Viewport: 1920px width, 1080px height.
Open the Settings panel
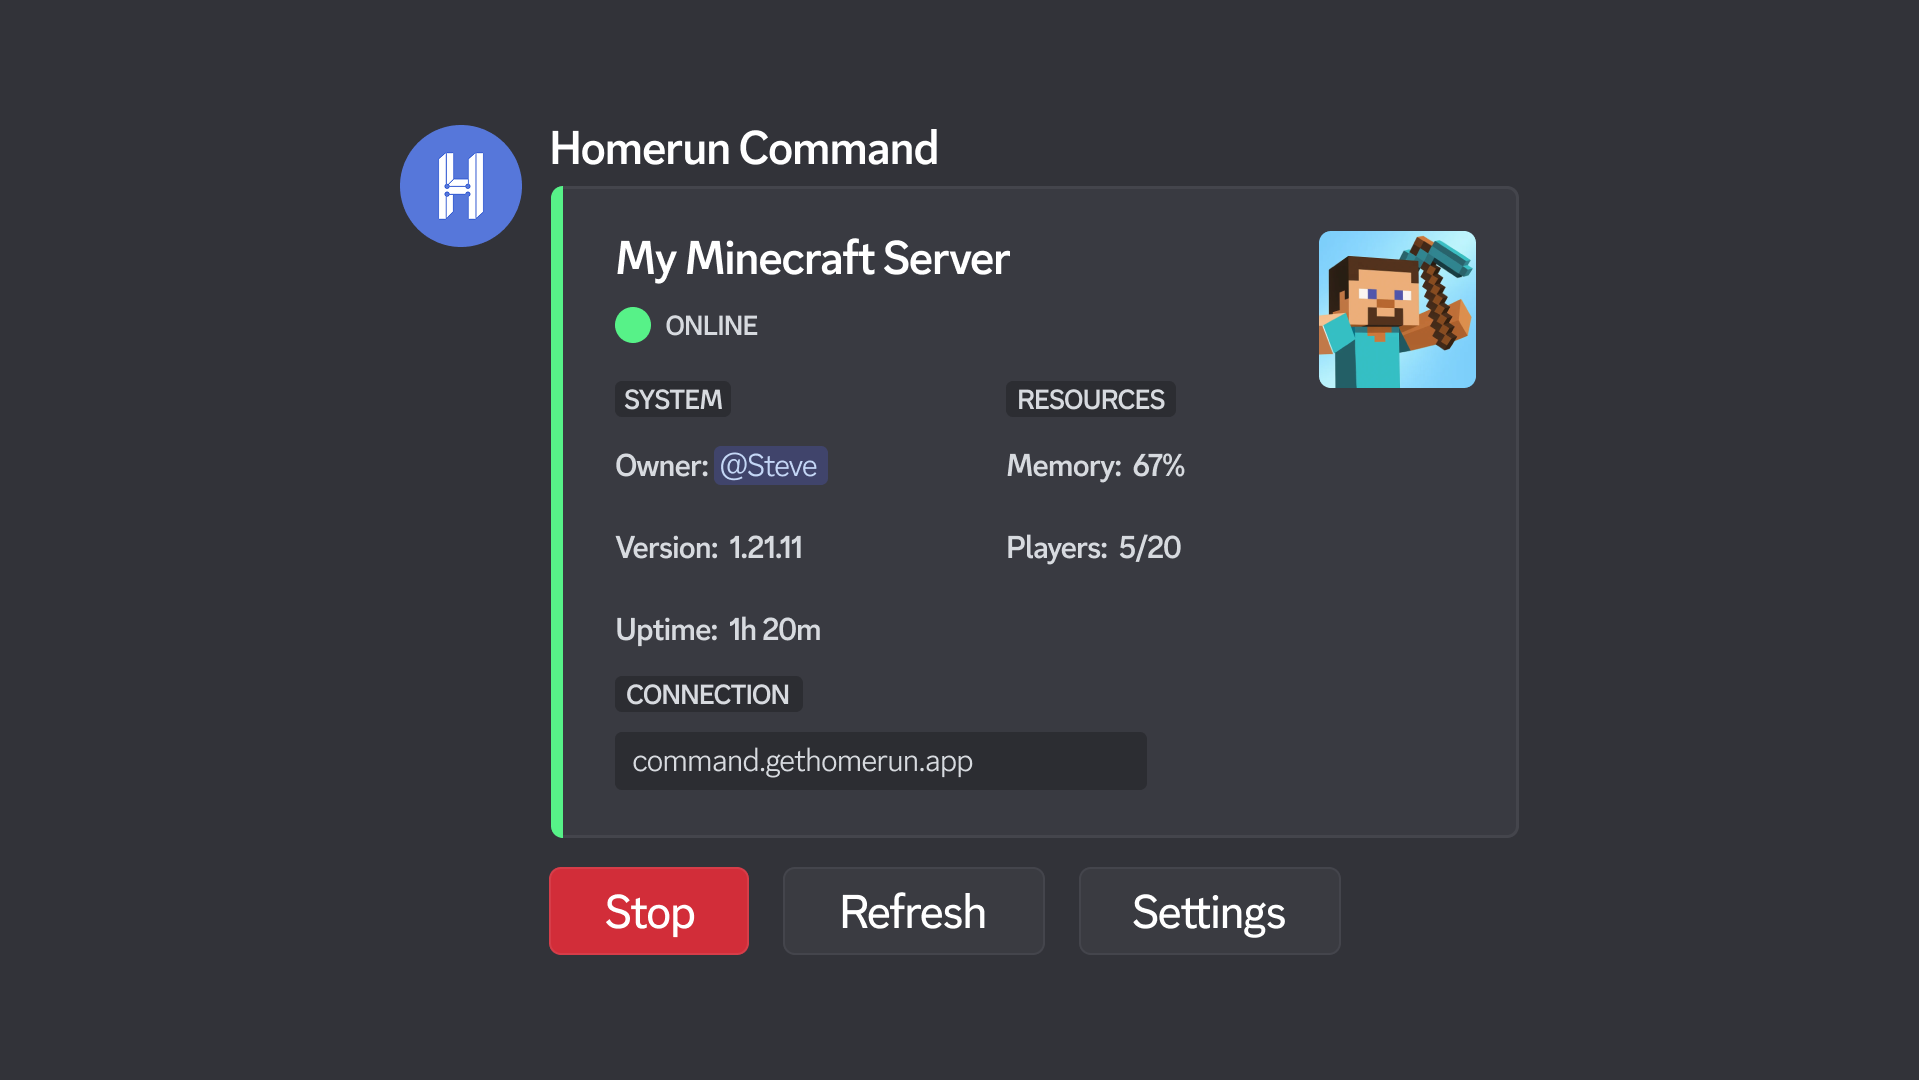click(x=1209, y=911)
